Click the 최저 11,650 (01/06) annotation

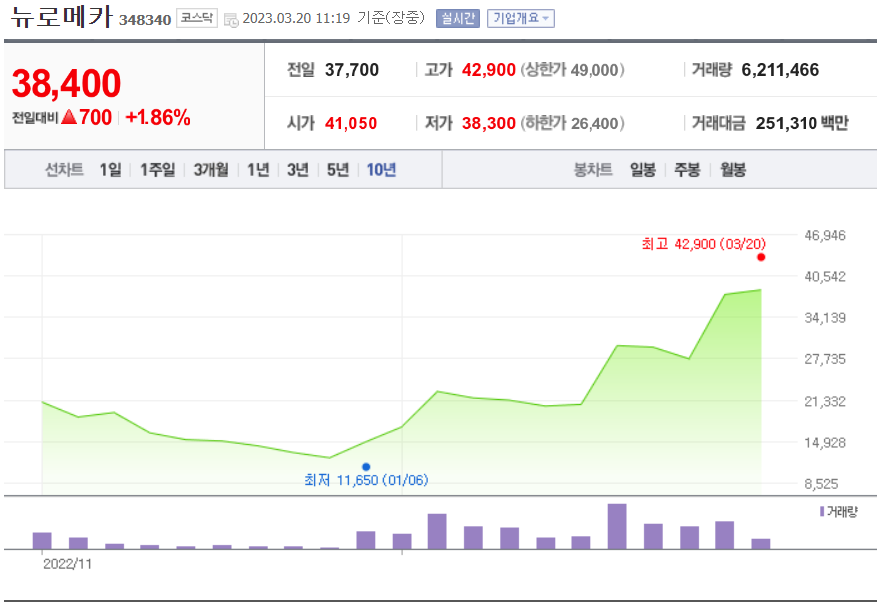(x=366, y=480)
